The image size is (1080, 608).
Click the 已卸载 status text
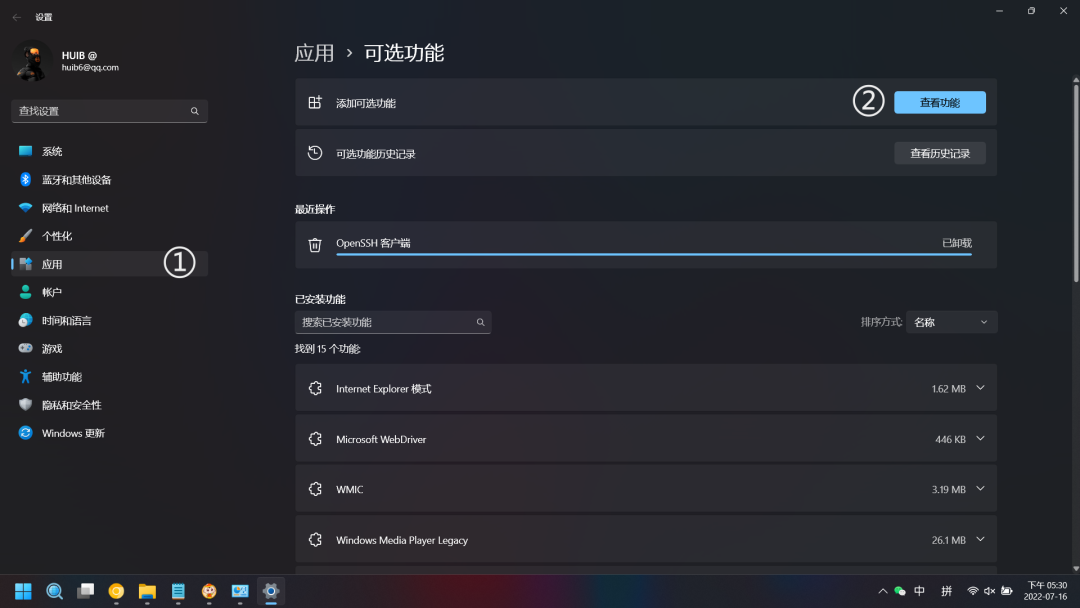pos(957,243)
